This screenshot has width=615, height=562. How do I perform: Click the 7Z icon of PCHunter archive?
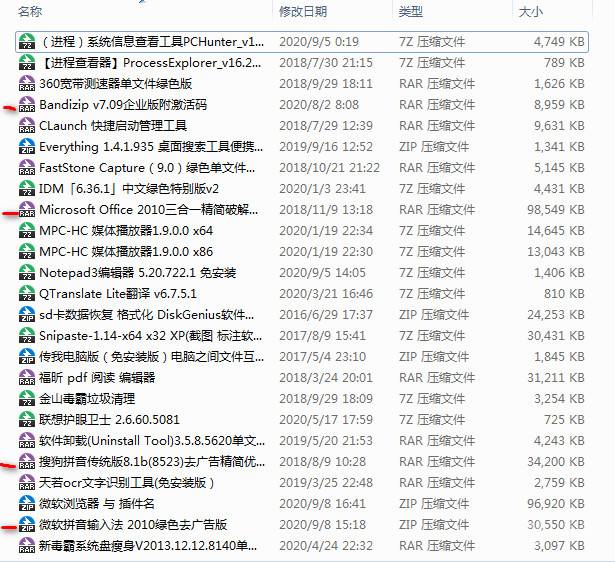pos(27,42)
